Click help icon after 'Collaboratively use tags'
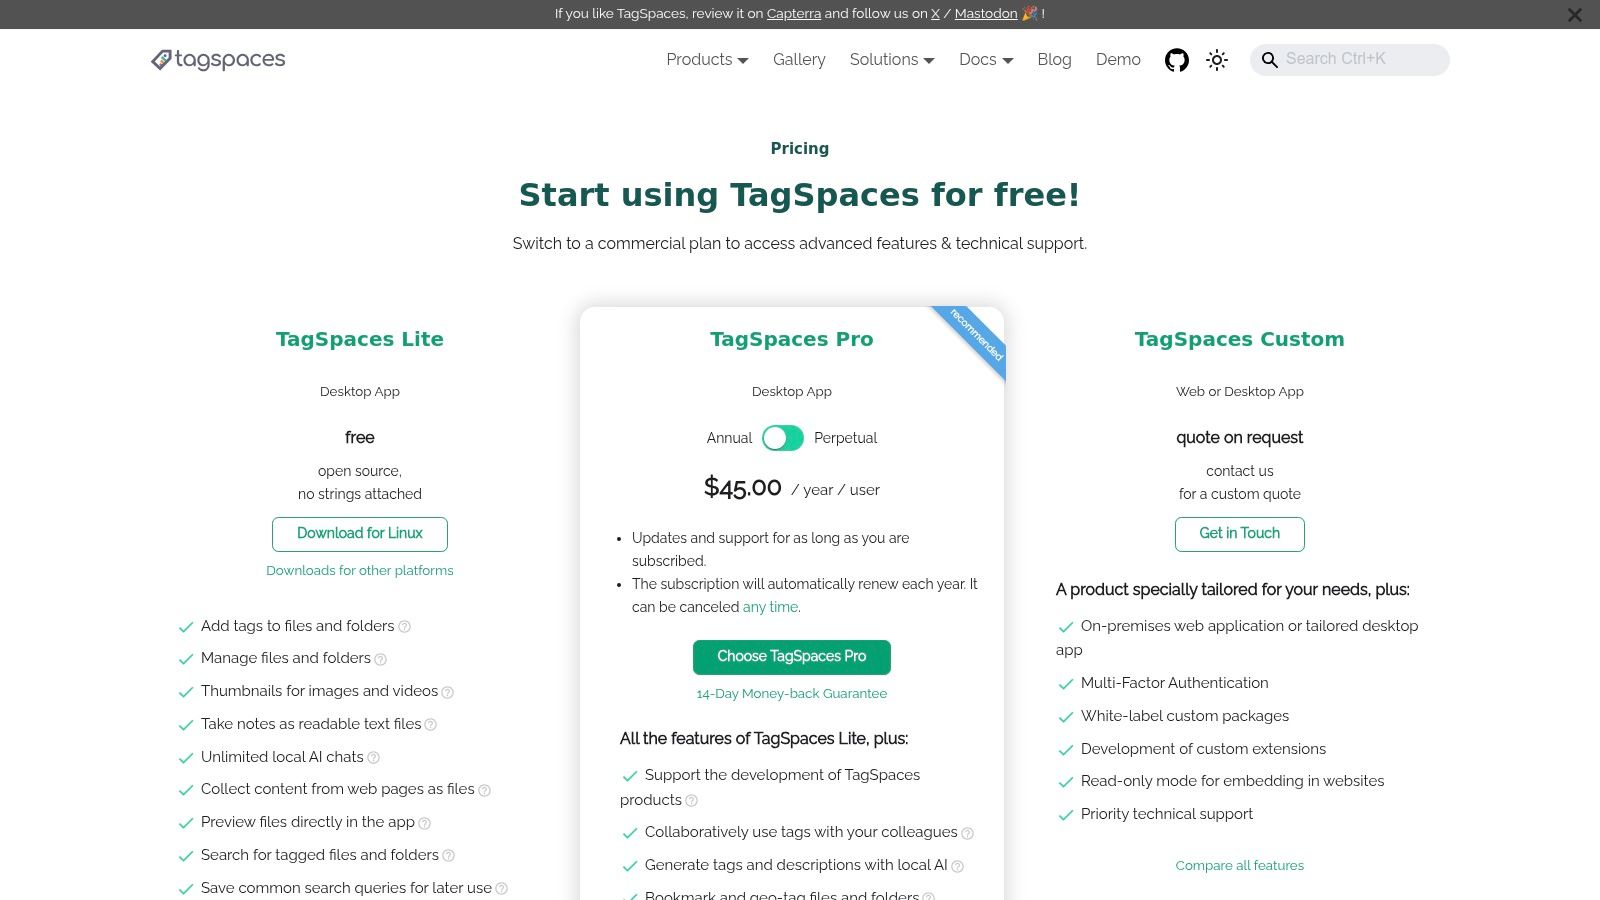 point(967,833)
